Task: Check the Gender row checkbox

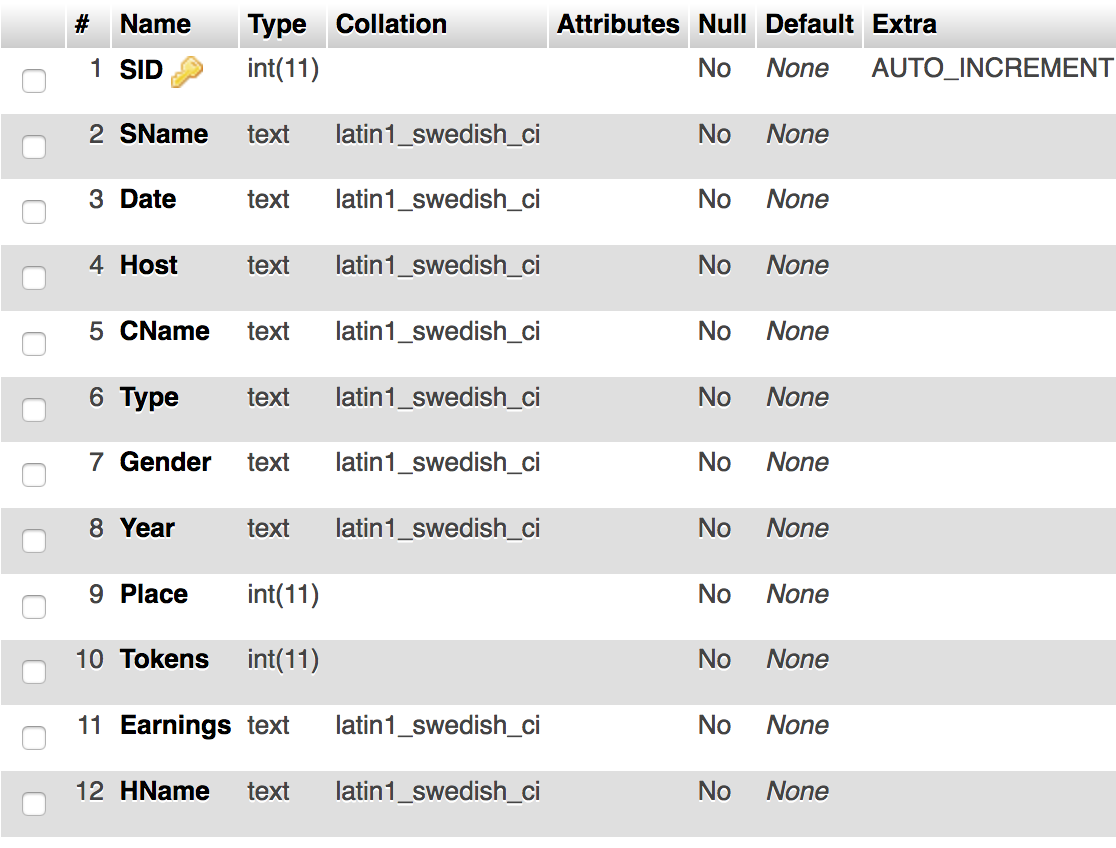Action: point(33,475)
